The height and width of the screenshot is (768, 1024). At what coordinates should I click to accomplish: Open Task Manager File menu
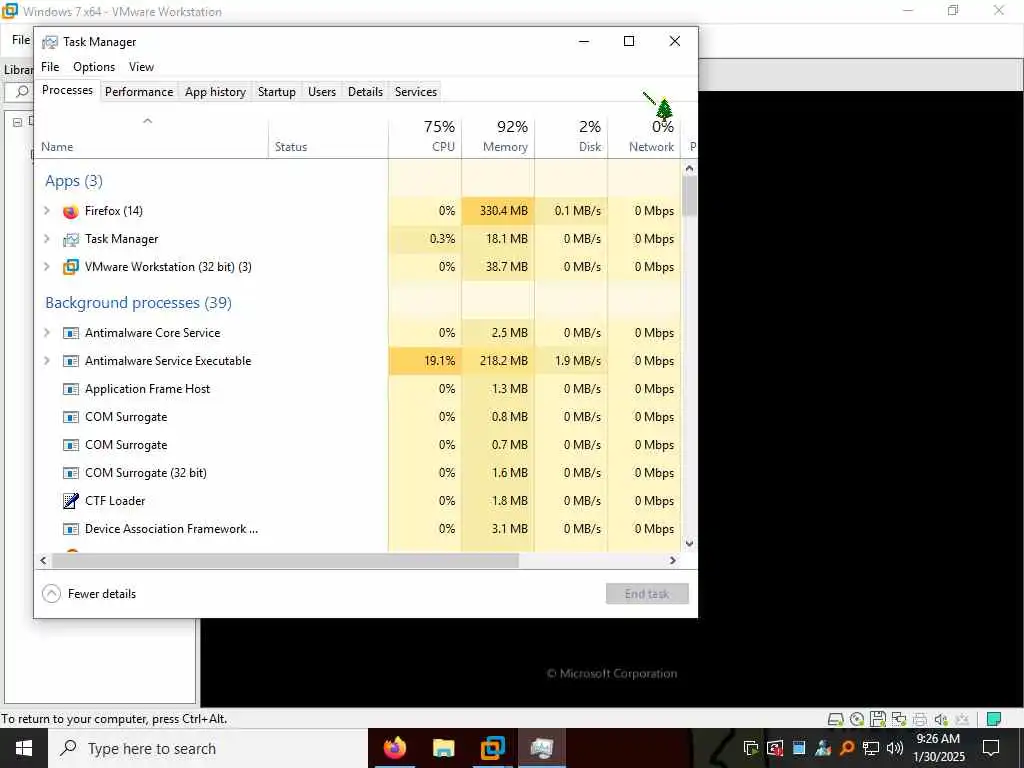(50, 67)
